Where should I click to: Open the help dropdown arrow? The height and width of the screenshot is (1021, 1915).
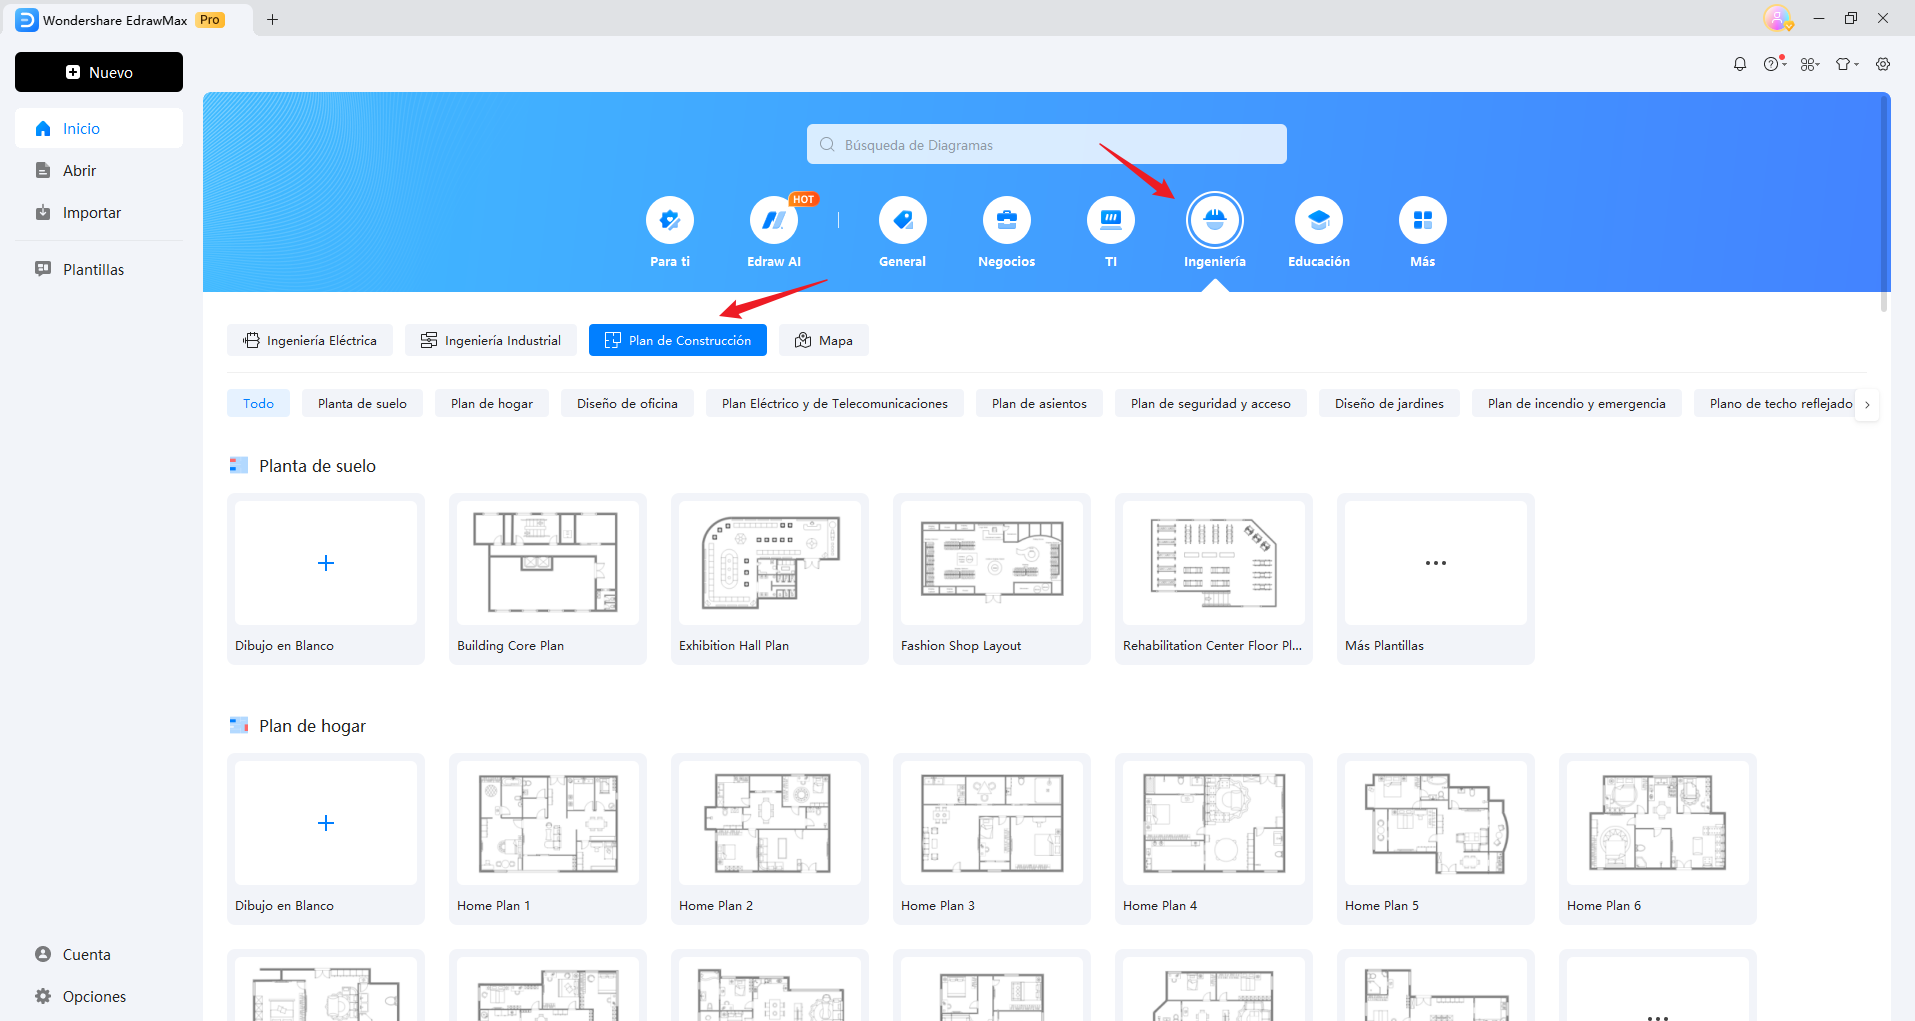point(1786,63)
